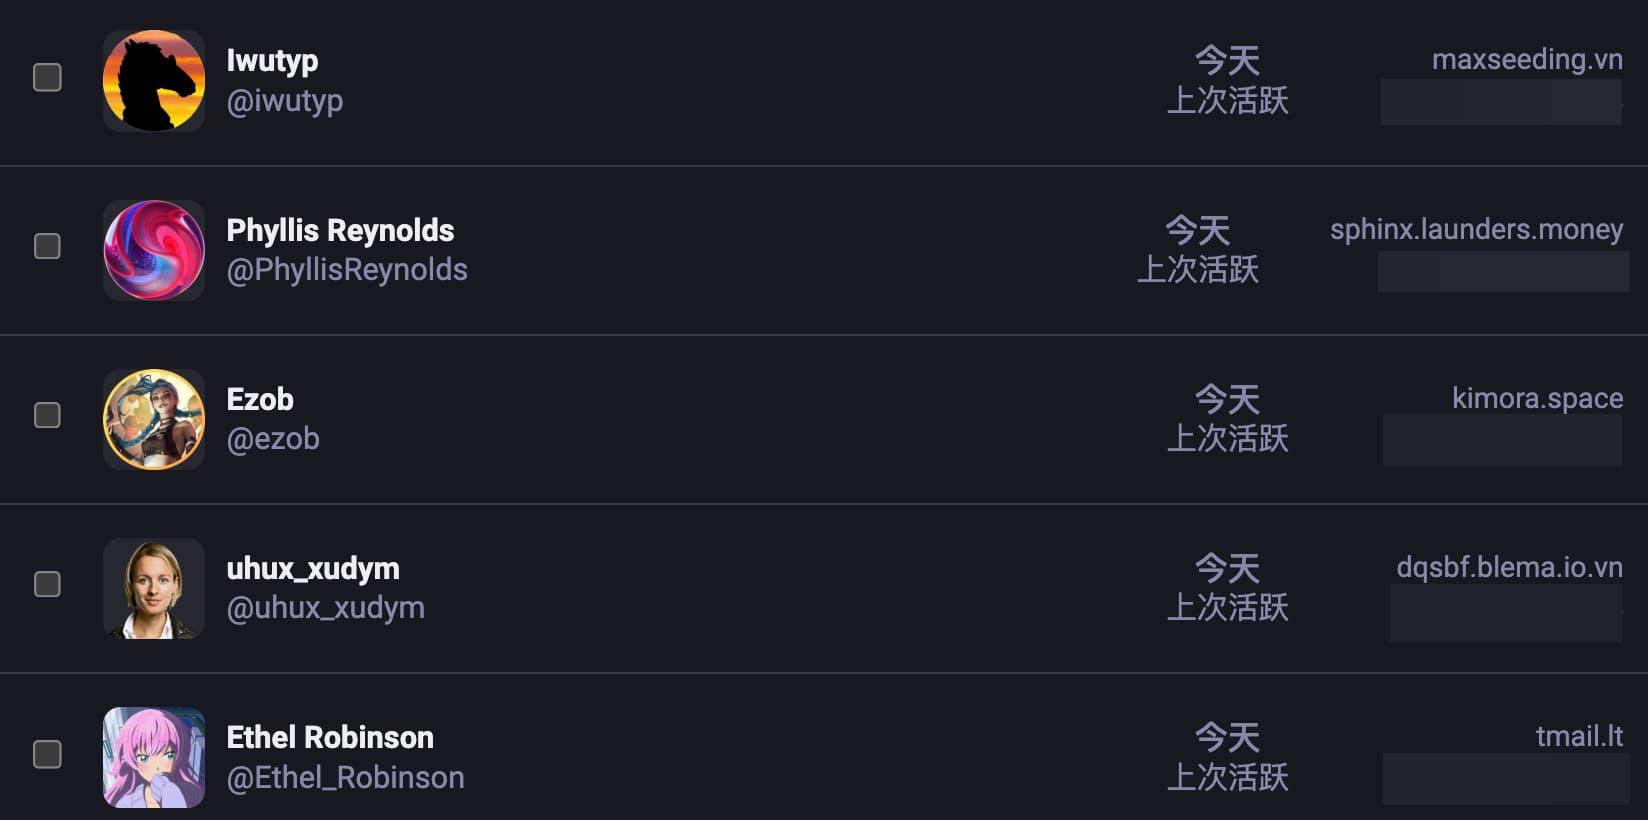This screenshot has width=1648, height=820.
Task: Select the checkbox for Iwutyp
Action: (47, 77)
